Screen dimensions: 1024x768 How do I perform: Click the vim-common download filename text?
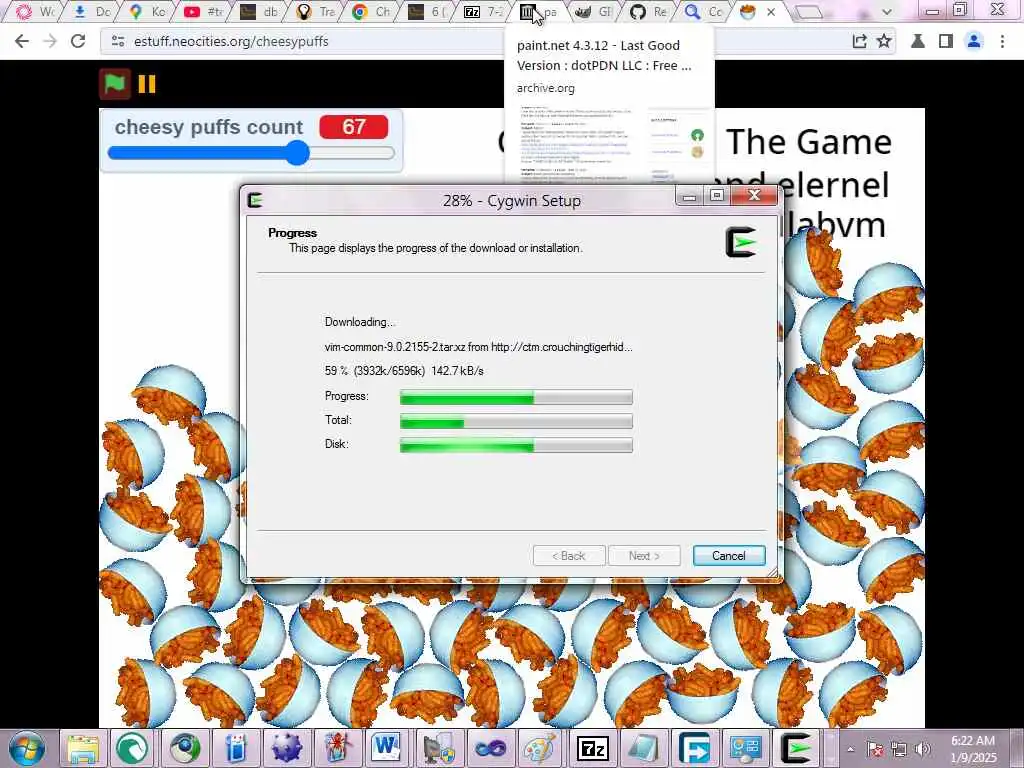(x=478, y=347)
